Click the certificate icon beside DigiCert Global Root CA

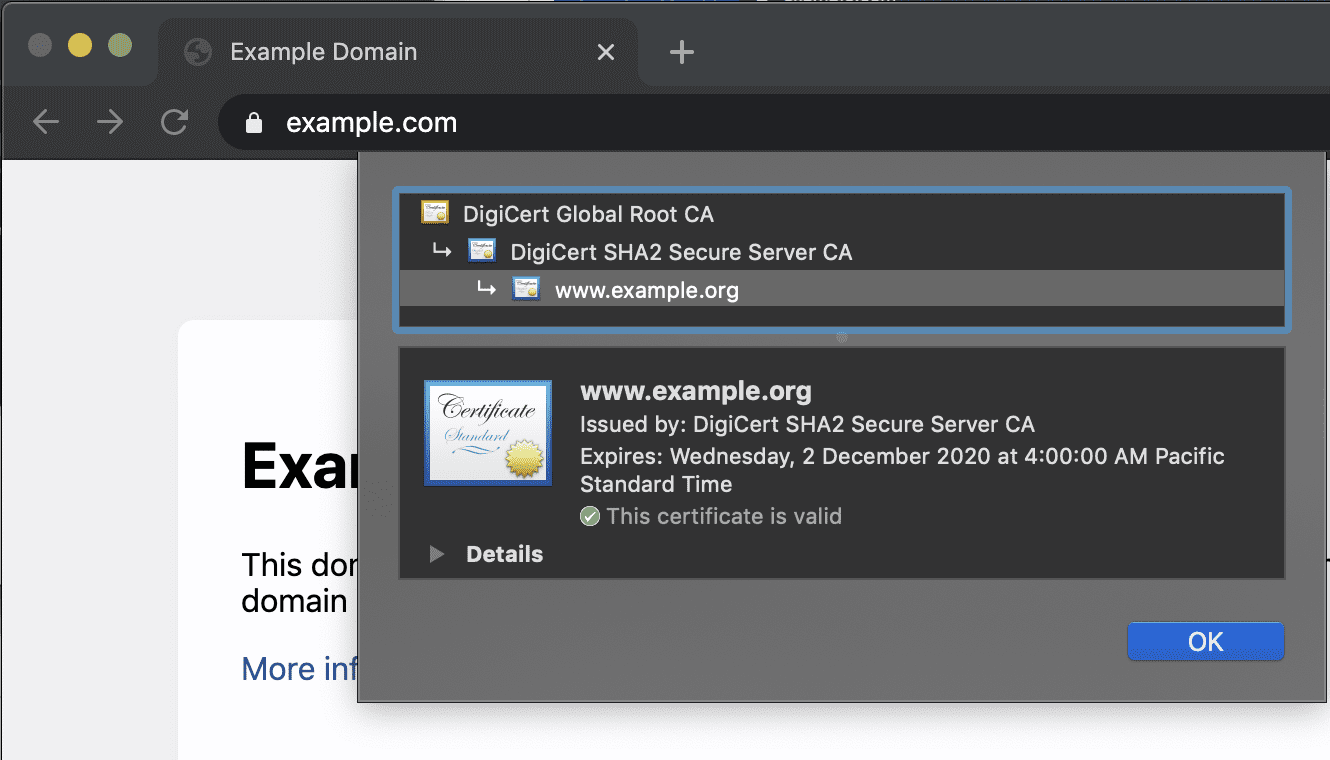436,213
